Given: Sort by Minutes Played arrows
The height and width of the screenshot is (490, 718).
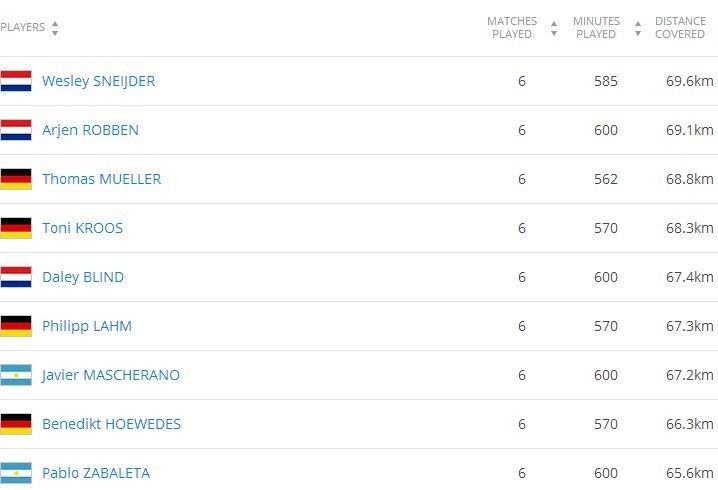Looking at the screenshot, I should click(x=638, y=28).
